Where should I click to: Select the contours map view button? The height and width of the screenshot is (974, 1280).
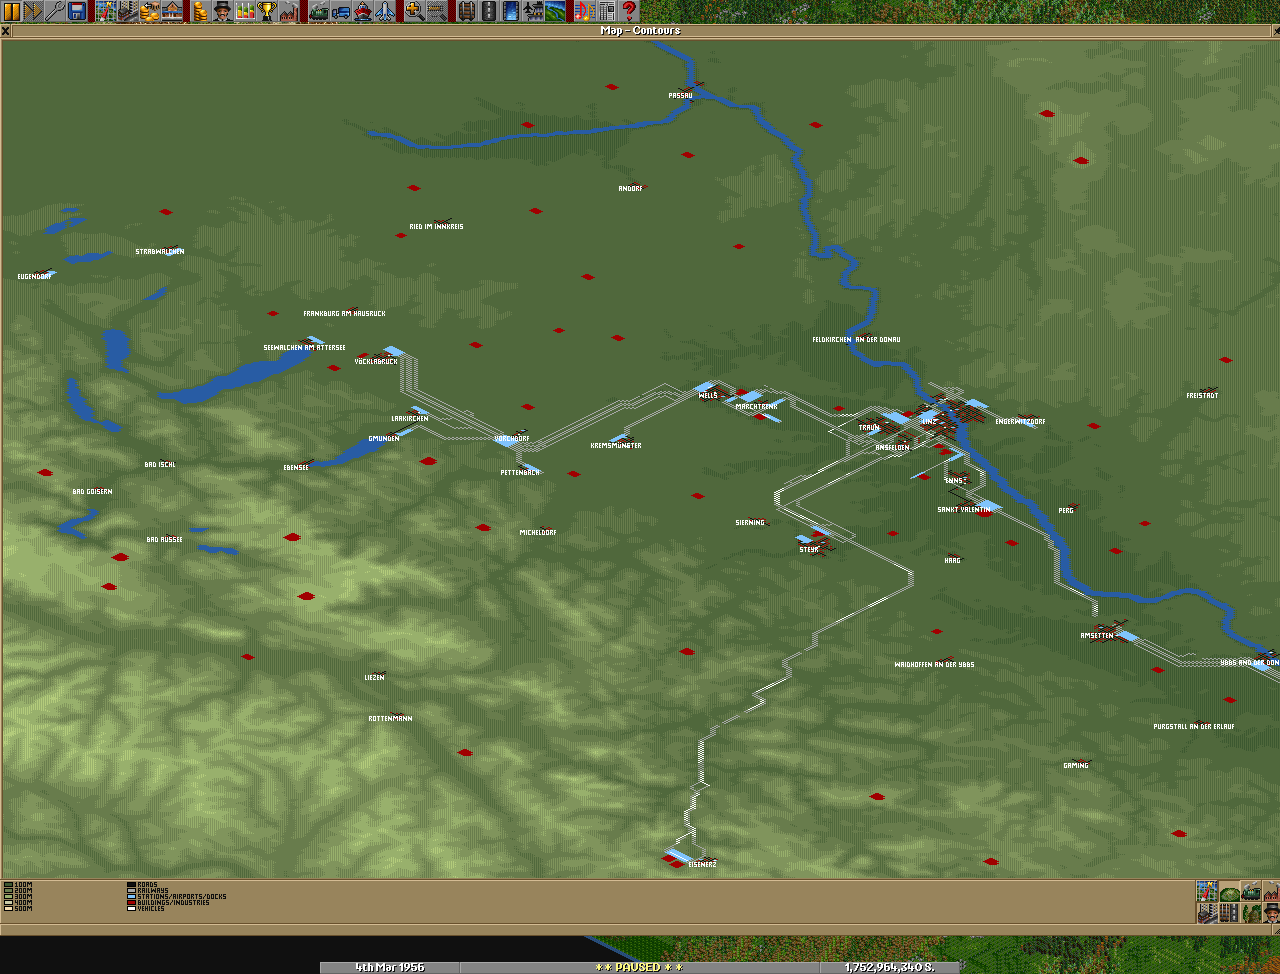pyautogui.click(x=1229, y=891)
